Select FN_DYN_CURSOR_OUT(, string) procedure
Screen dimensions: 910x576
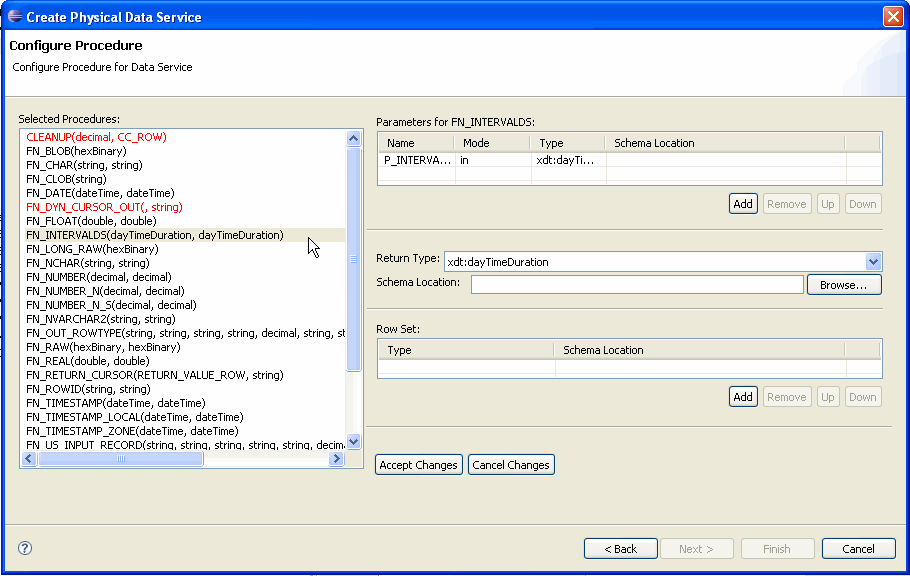(x=104, y=207)
